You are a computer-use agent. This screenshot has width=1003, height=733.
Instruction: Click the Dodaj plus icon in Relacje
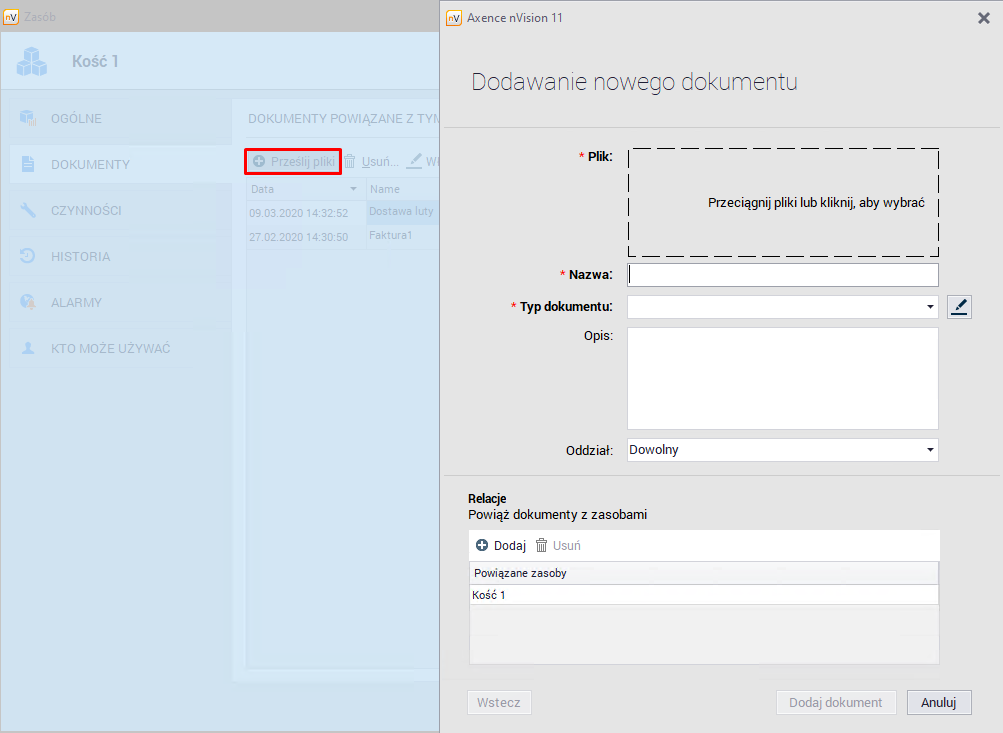(x=482, y=545)
